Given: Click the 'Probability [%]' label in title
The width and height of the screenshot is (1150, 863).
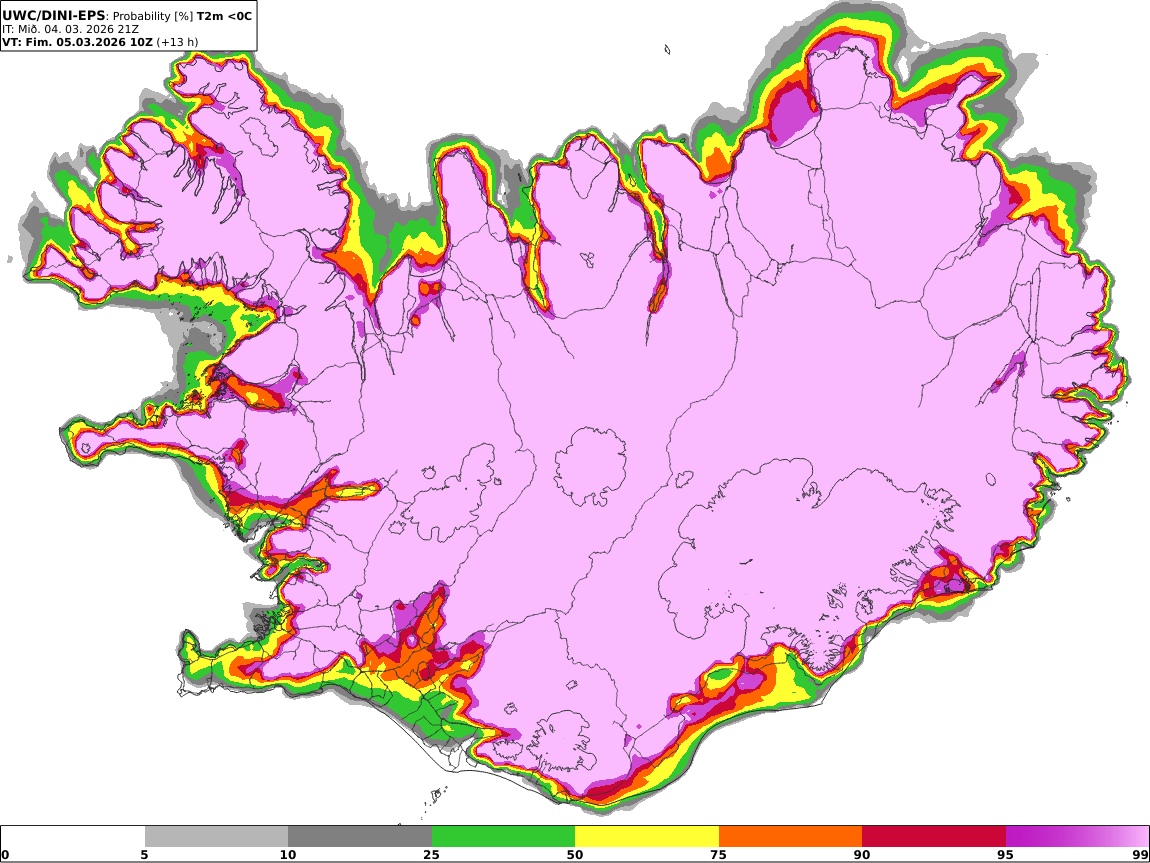Looking at the screenshot, I should coord(153,15).
